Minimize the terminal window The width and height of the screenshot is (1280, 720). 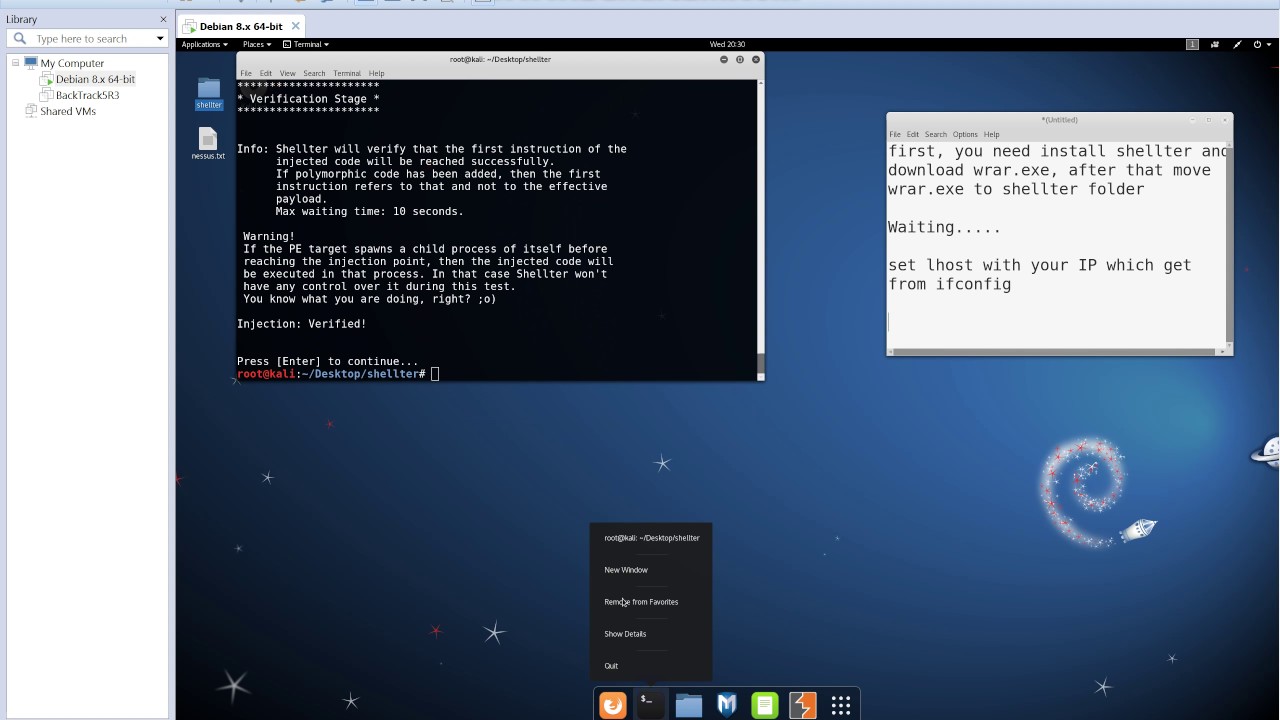[724, 59]
